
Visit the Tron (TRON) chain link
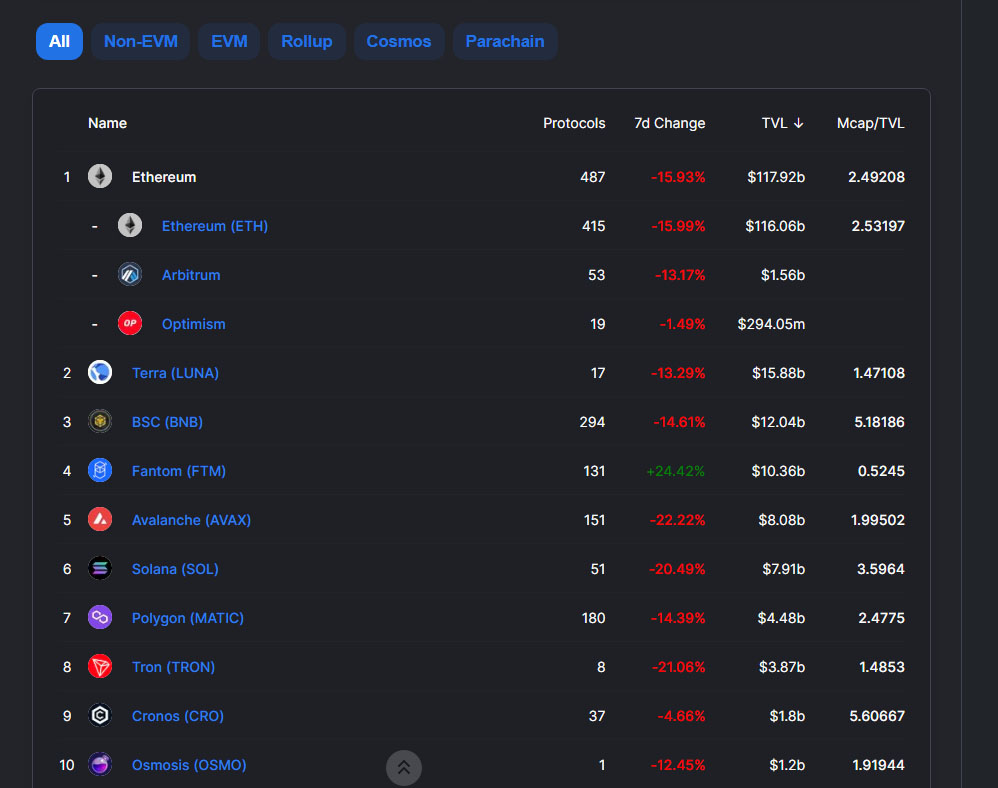coord(173,667)
